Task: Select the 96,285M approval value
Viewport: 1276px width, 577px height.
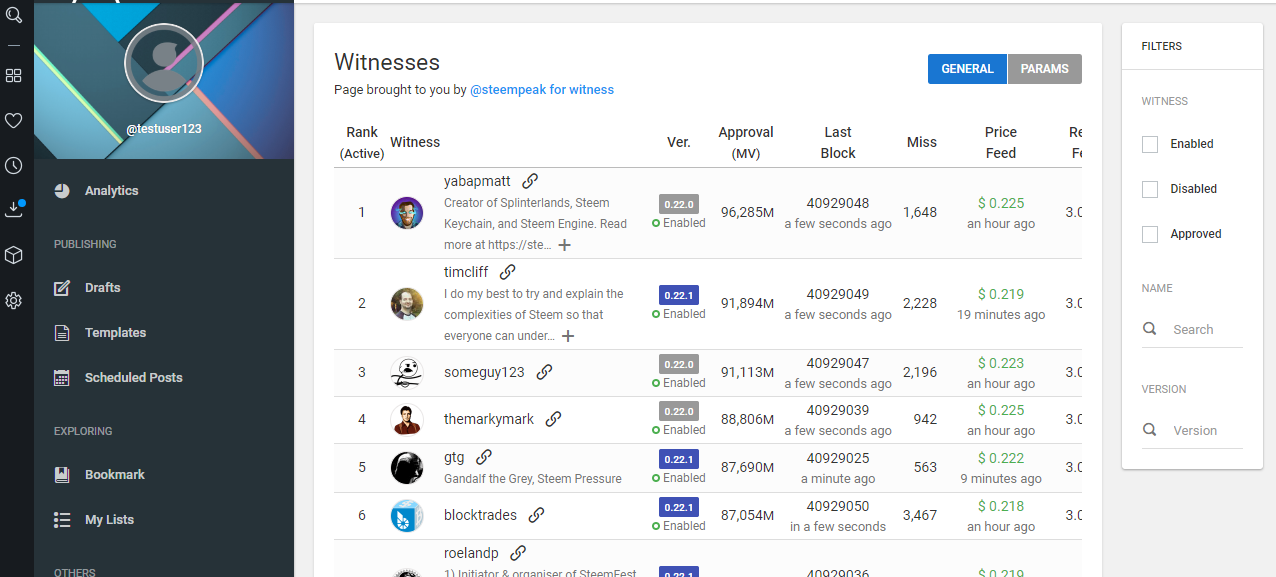Action: [748, 212]
